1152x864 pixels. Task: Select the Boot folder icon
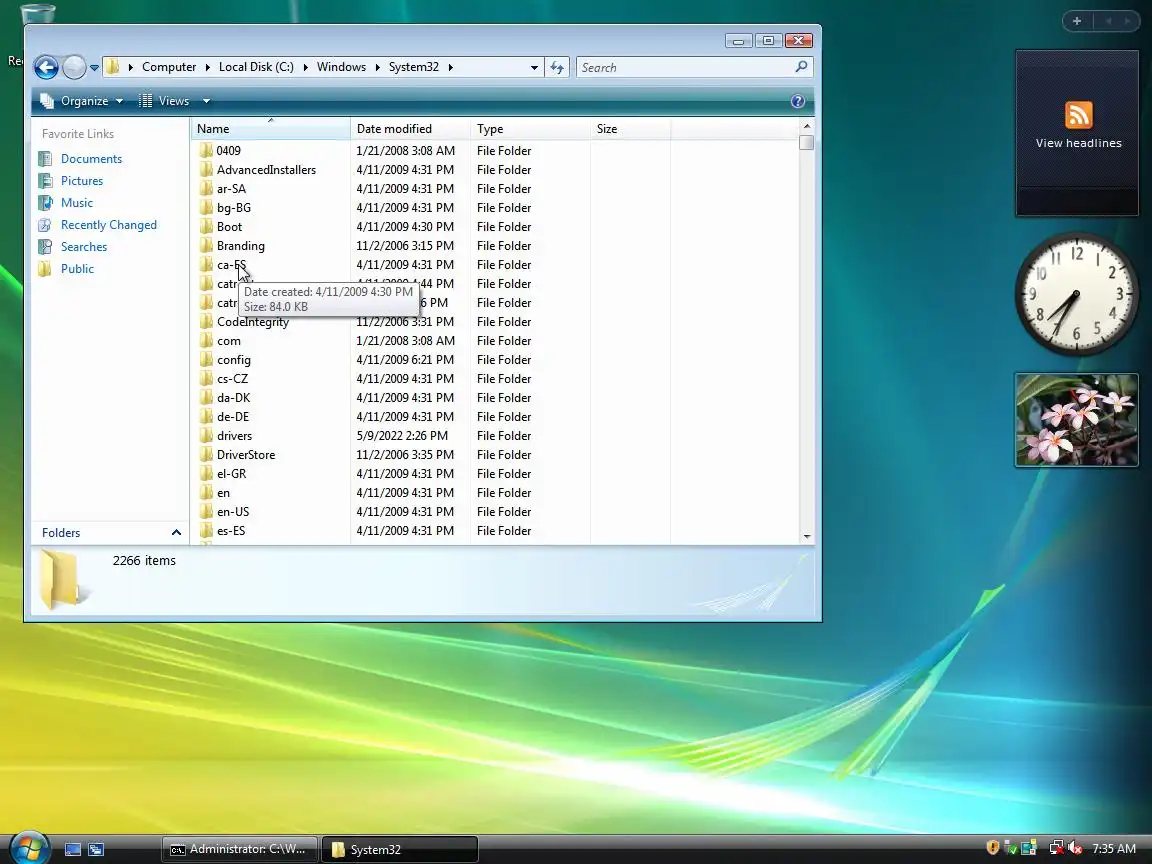coord(206,227)
